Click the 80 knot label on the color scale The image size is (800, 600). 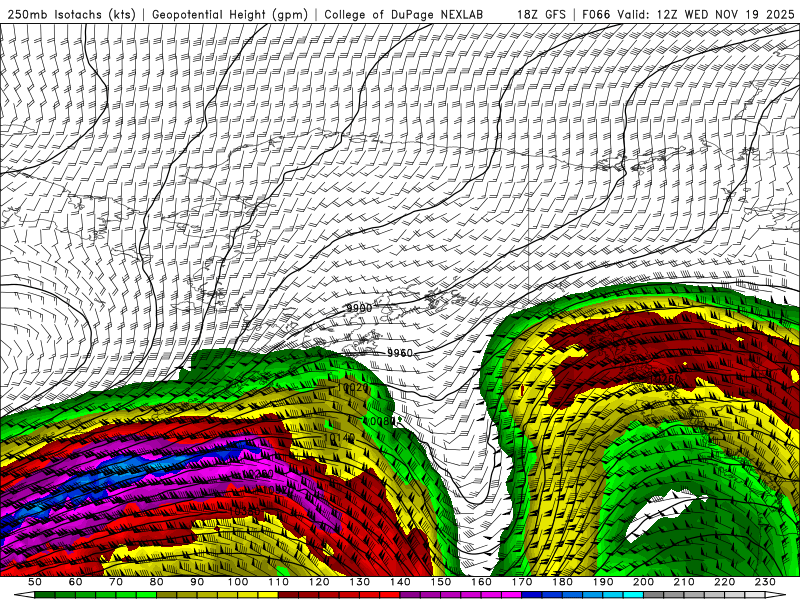156,582
